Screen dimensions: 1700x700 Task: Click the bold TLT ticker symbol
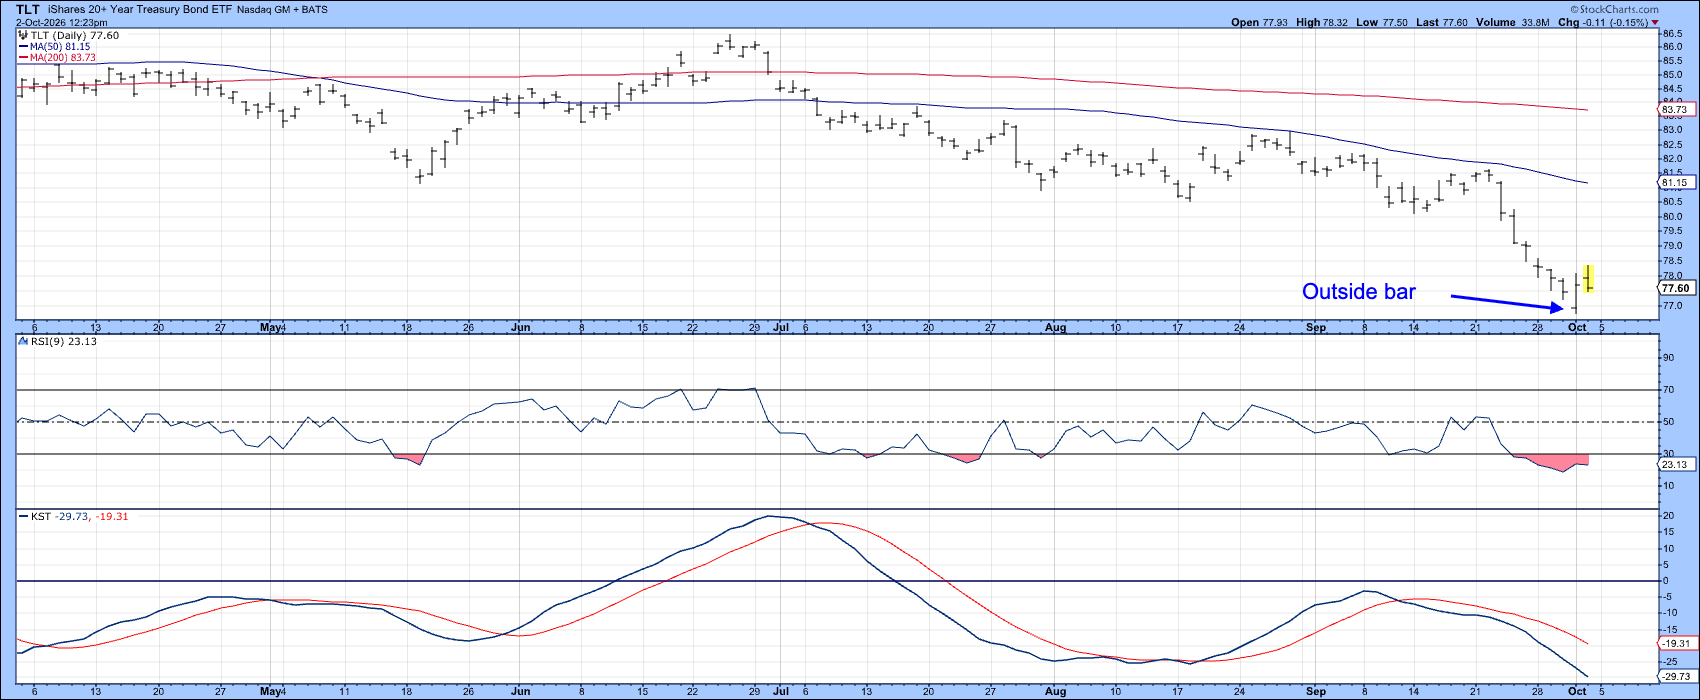click(x=28, y=9)
